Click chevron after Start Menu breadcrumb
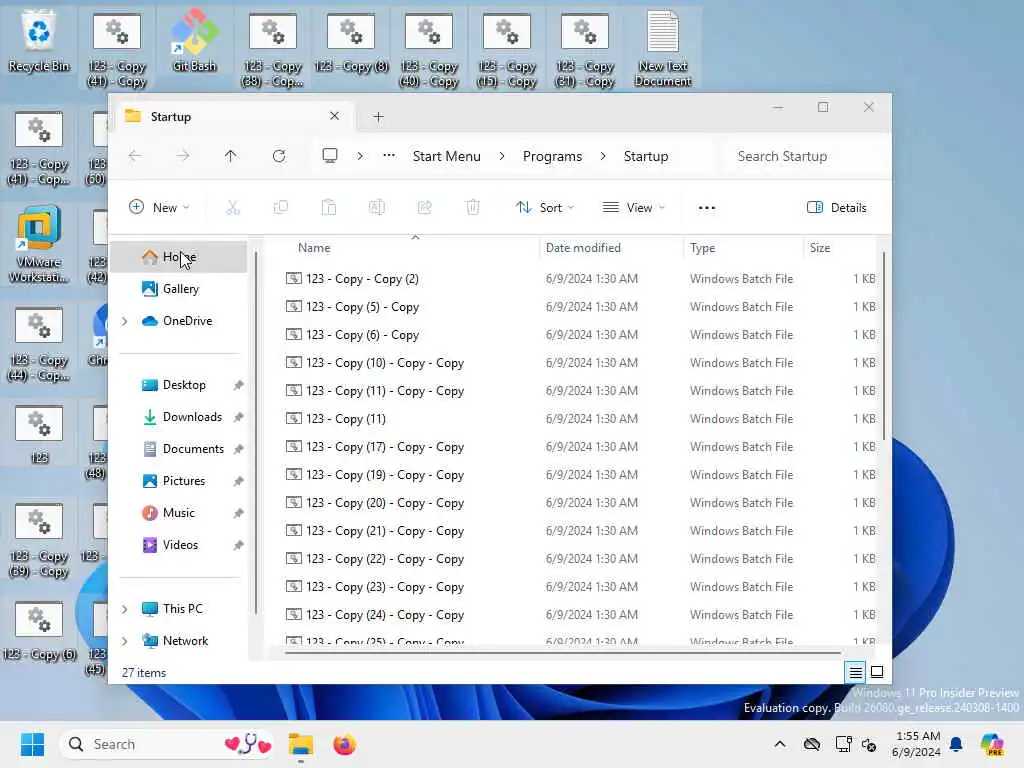1024x768 pixels. [502, 156]
